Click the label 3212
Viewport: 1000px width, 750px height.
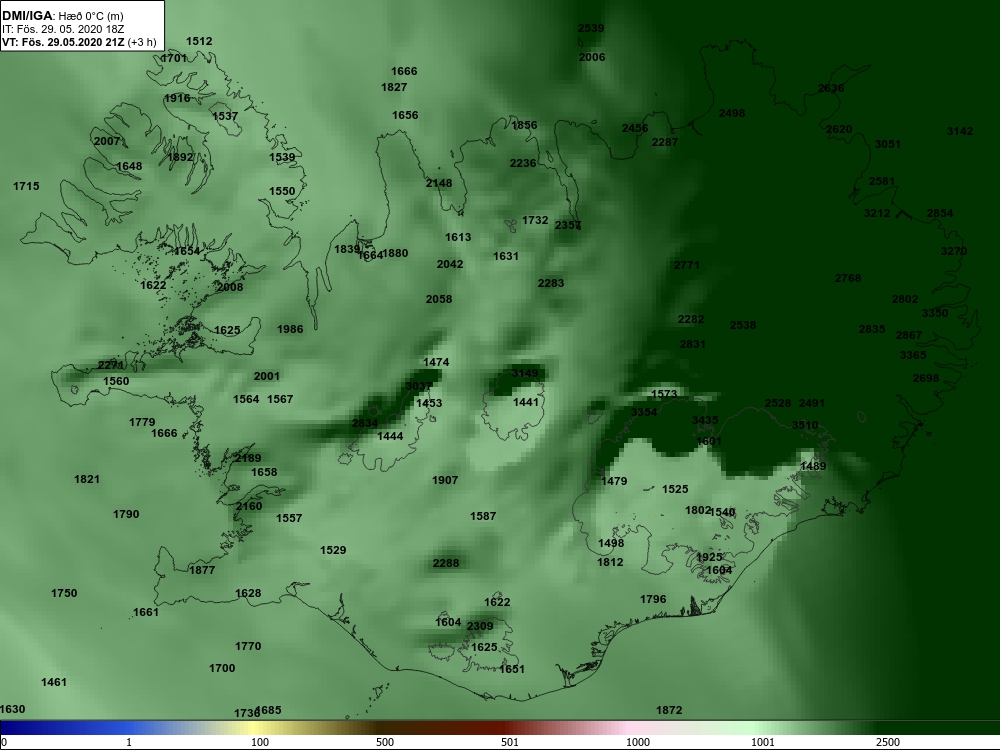[877, 213]
